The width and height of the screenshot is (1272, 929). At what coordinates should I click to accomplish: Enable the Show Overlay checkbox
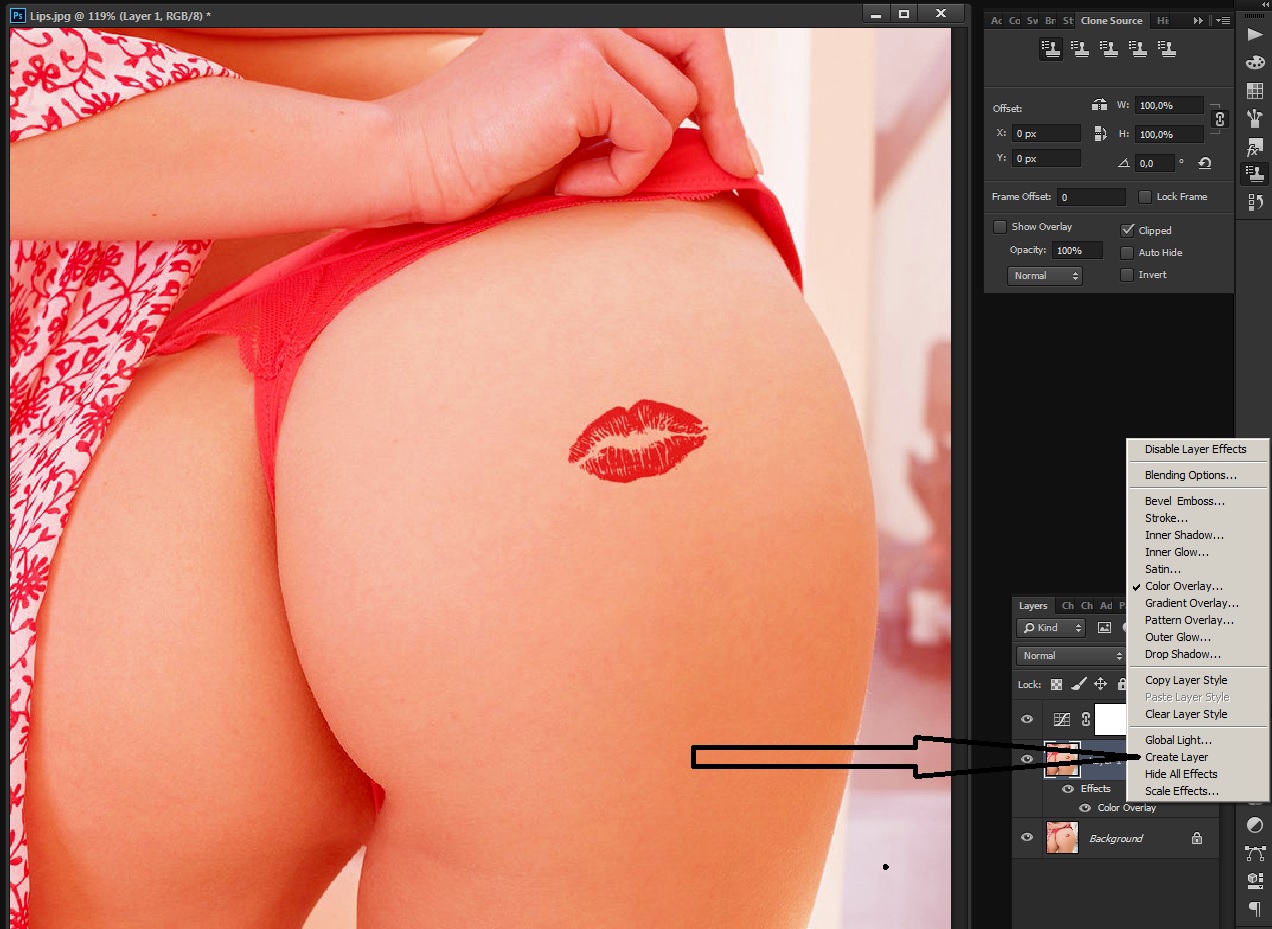(1000, 227)
